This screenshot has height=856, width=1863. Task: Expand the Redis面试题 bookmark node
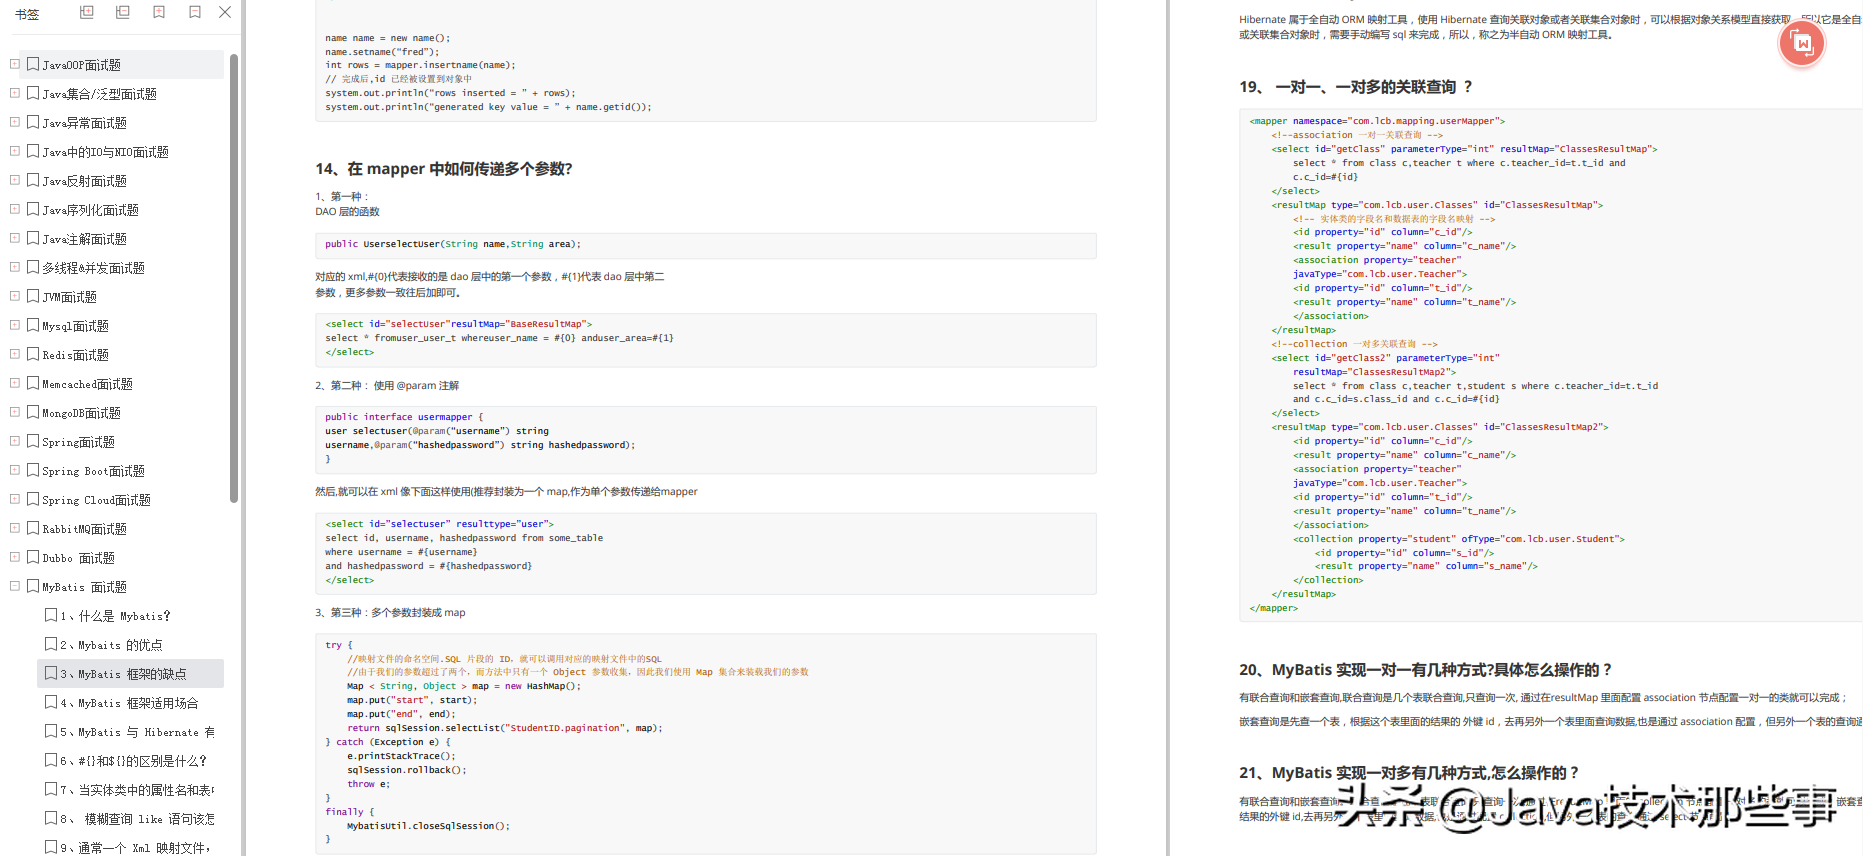[15, 354]
